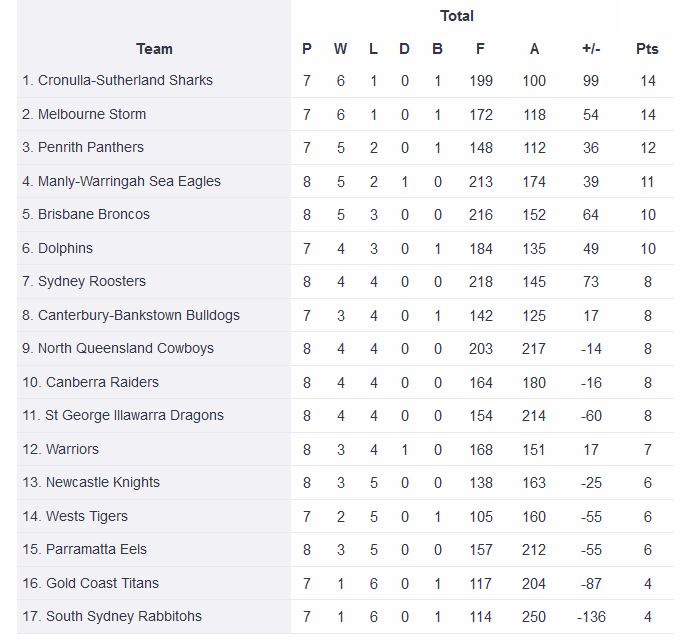681x644 pixels.
Task: Open Penrith Panthers team entry
Action: [x=91, y=147]
